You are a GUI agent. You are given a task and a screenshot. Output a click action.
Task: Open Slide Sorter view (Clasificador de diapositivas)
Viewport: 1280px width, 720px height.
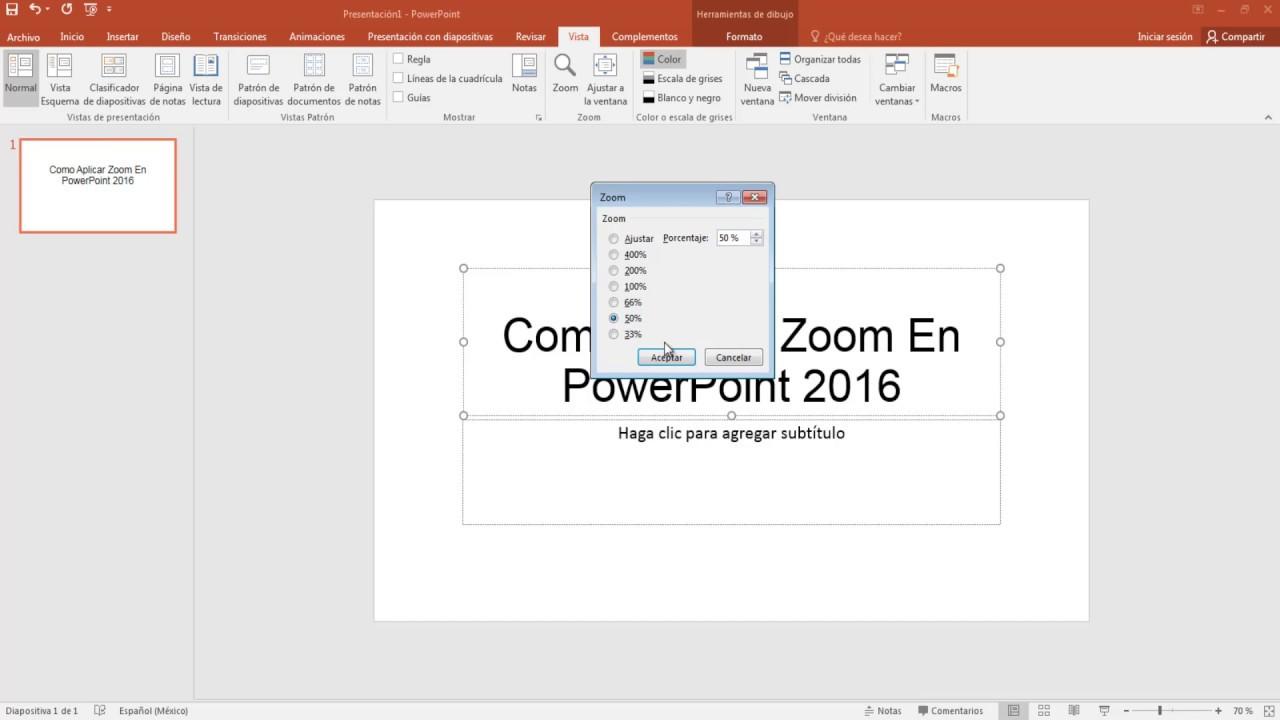coord(114,79)
